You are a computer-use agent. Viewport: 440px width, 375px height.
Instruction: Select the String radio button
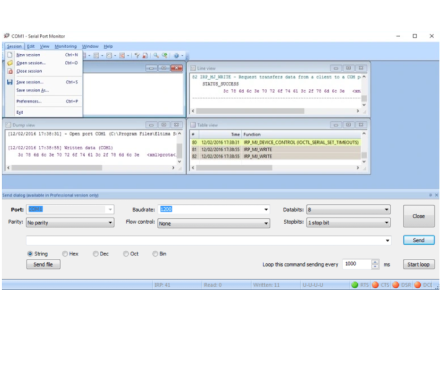click(x=30, y=254)
